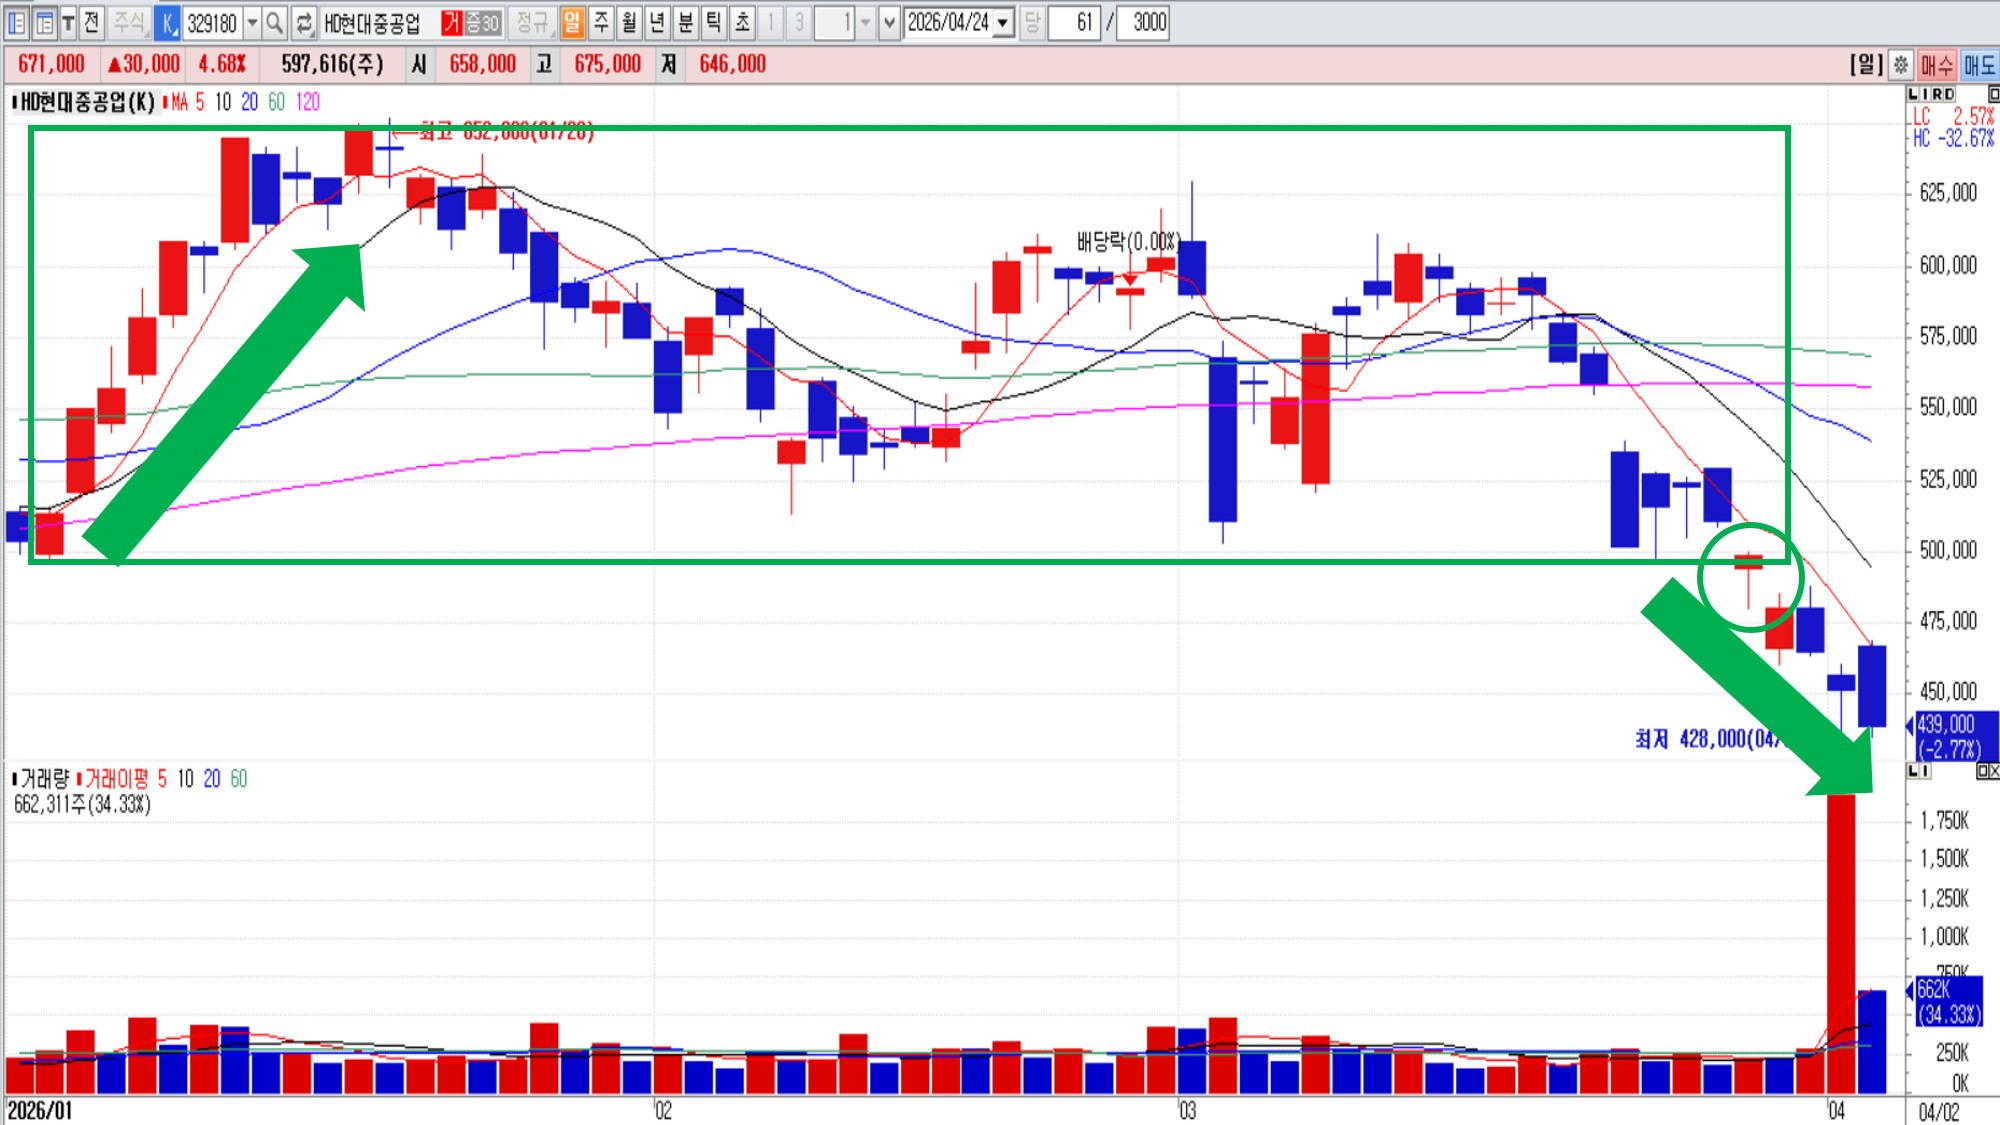Click the refresh/swap arrows icon
Image resolution: width=2000 pixels, height=1125 pixels.
pos(304,22)
